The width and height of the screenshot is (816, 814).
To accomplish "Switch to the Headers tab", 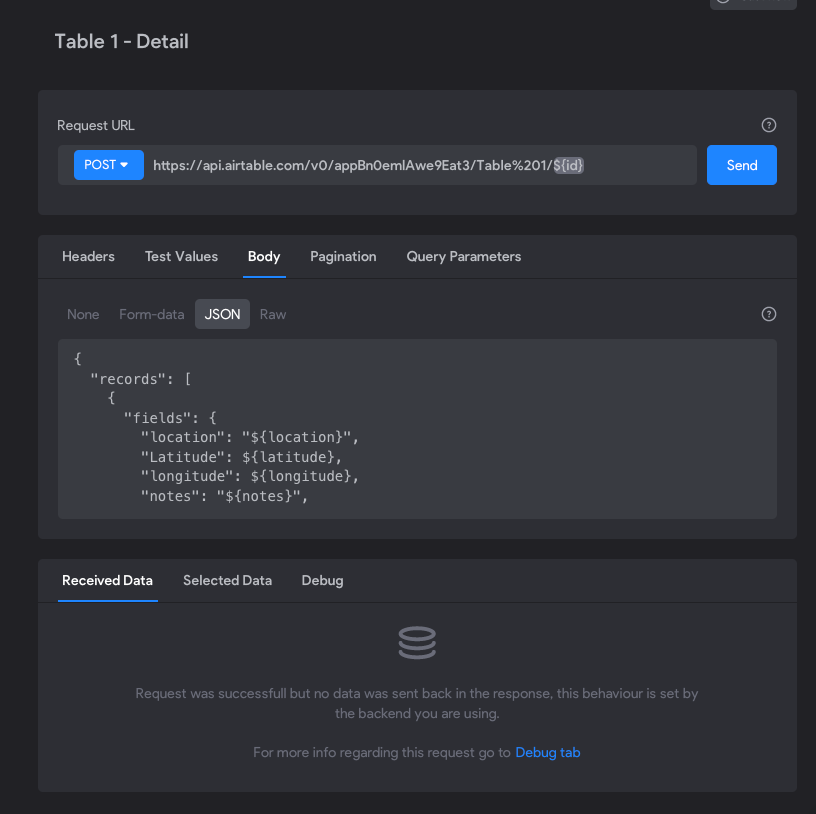I will point(88,257).
